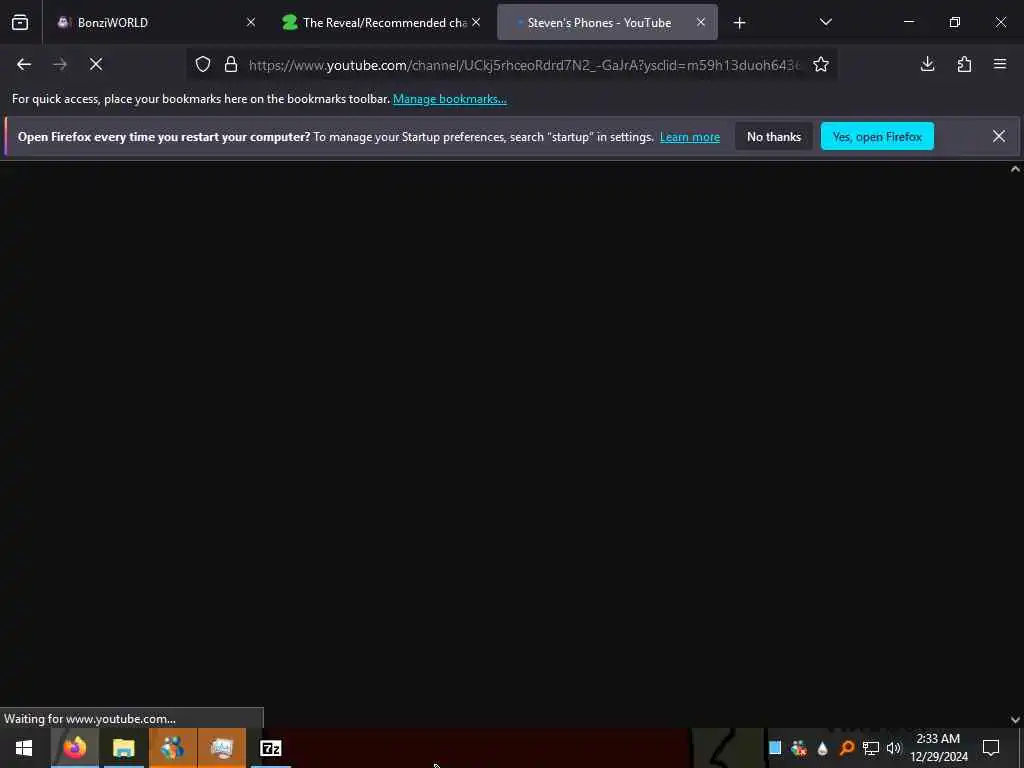Click the scrollbar down arrow

tap(1016, 720)
